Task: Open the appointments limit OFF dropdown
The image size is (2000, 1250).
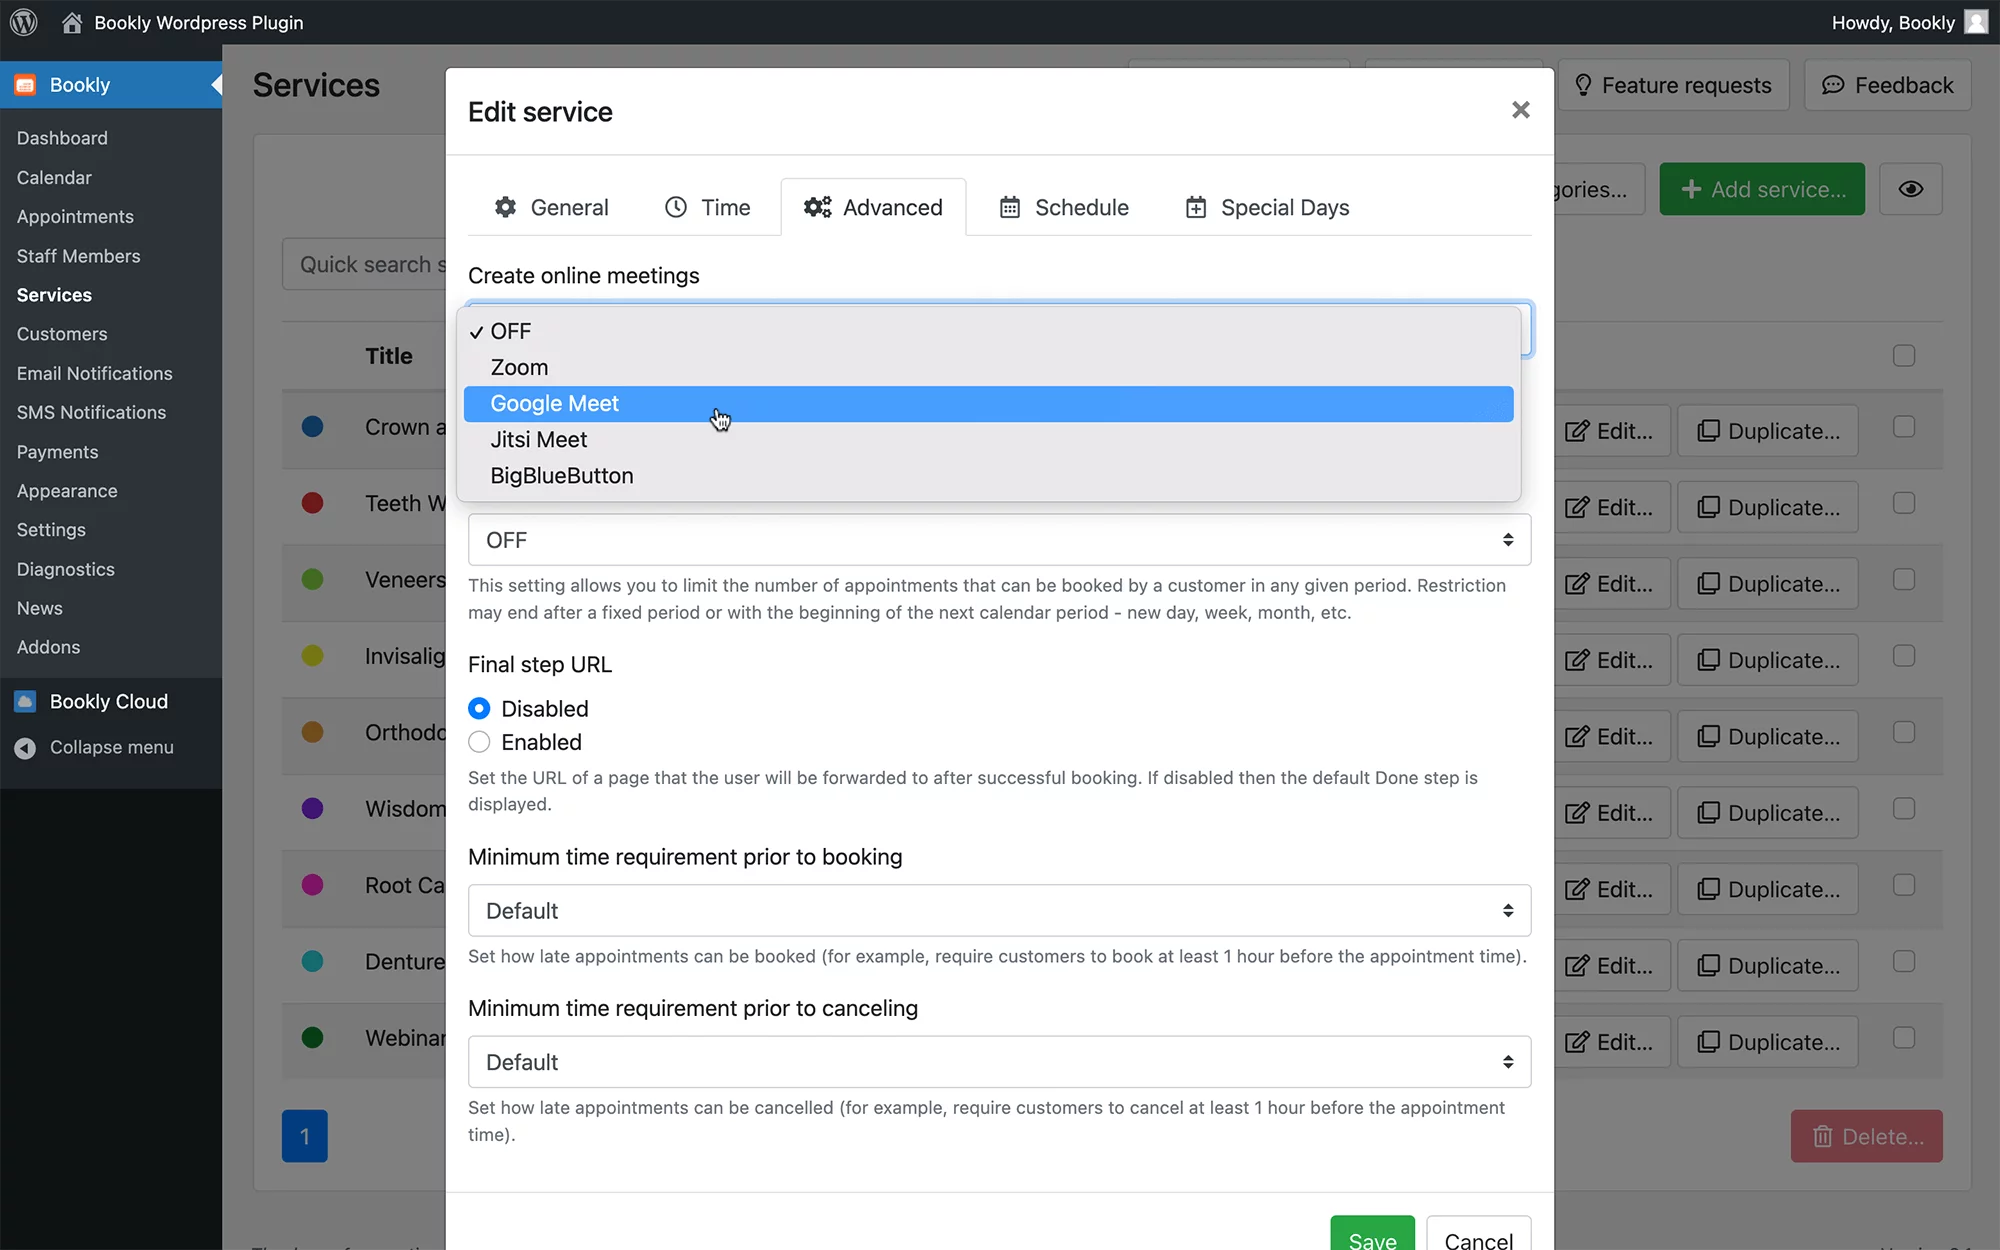Action: (x=999, y=540)
